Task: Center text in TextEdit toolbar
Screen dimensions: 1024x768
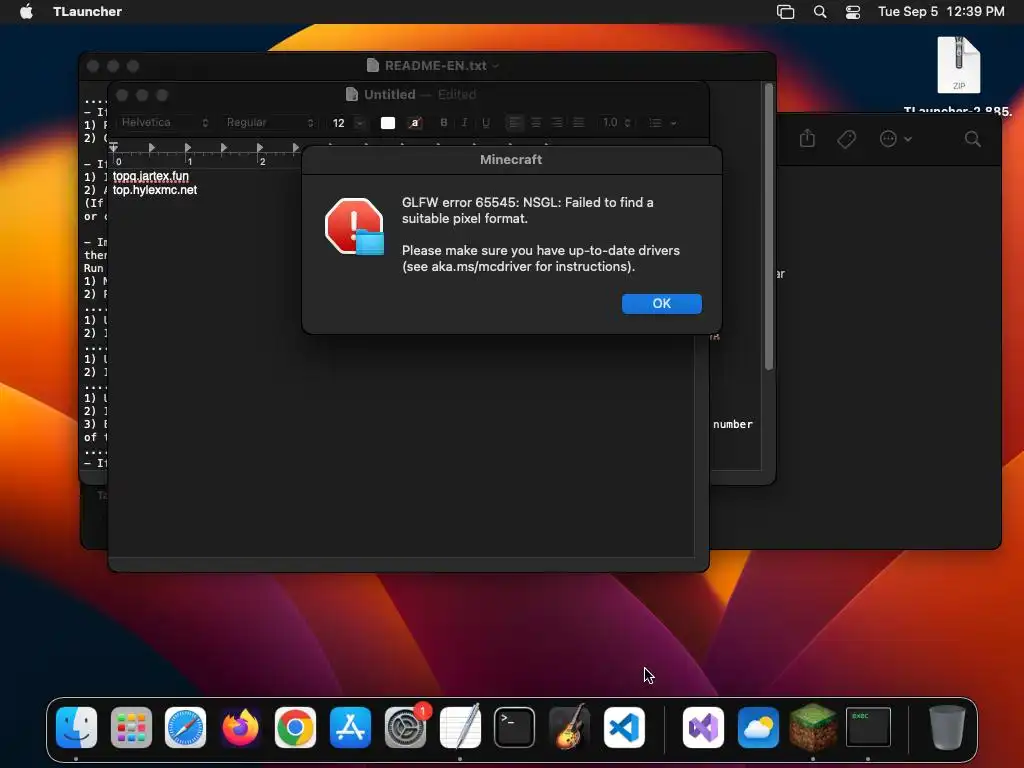Action: tap(536, 123)
